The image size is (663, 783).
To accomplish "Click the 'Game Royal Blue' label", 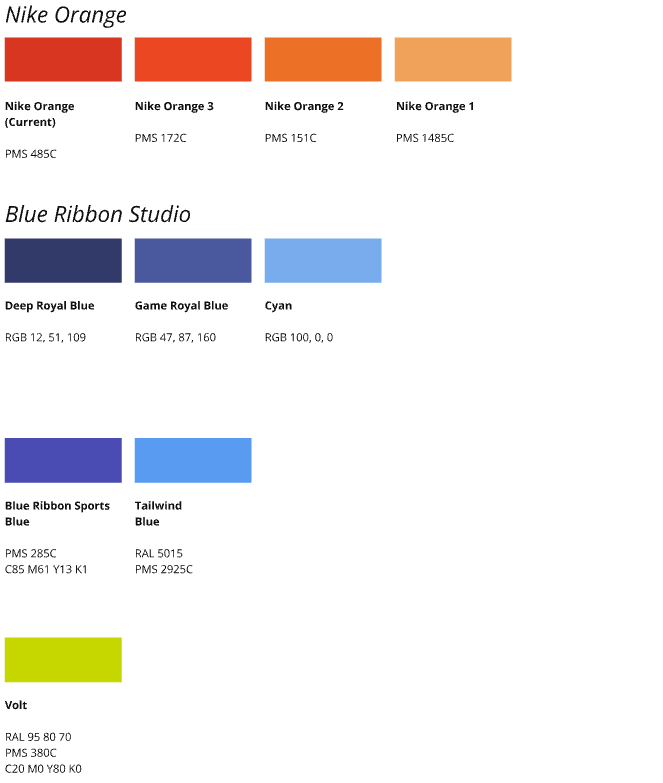I will [x=181, y=306].
